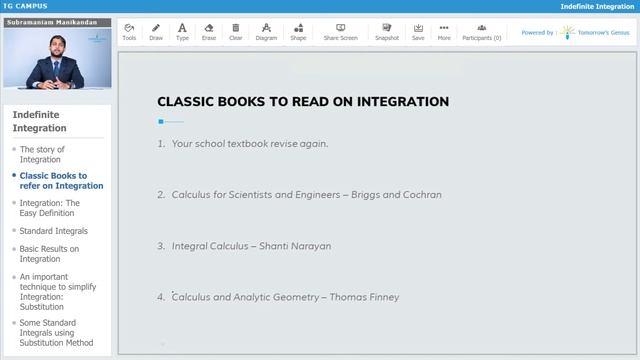Click the 'Thomas Finney' book line
640x360 pixels.
point(285,297)
